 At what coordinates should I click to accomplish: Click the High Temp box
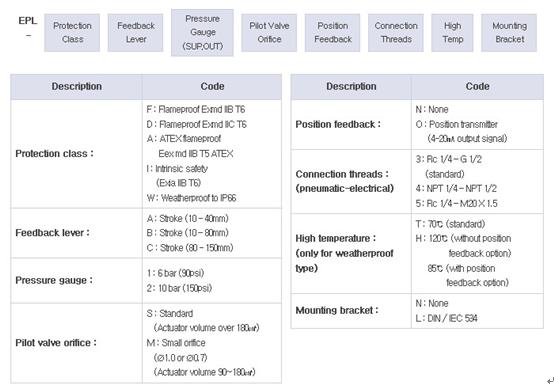tap(452, 33)
